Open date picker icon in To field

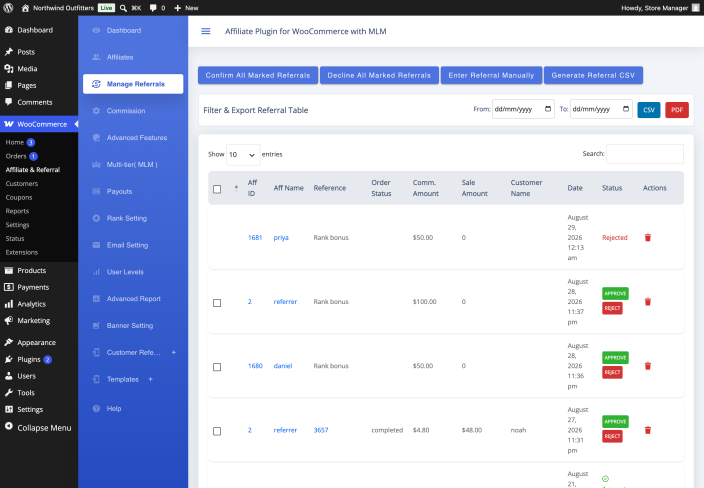[626, 109]
